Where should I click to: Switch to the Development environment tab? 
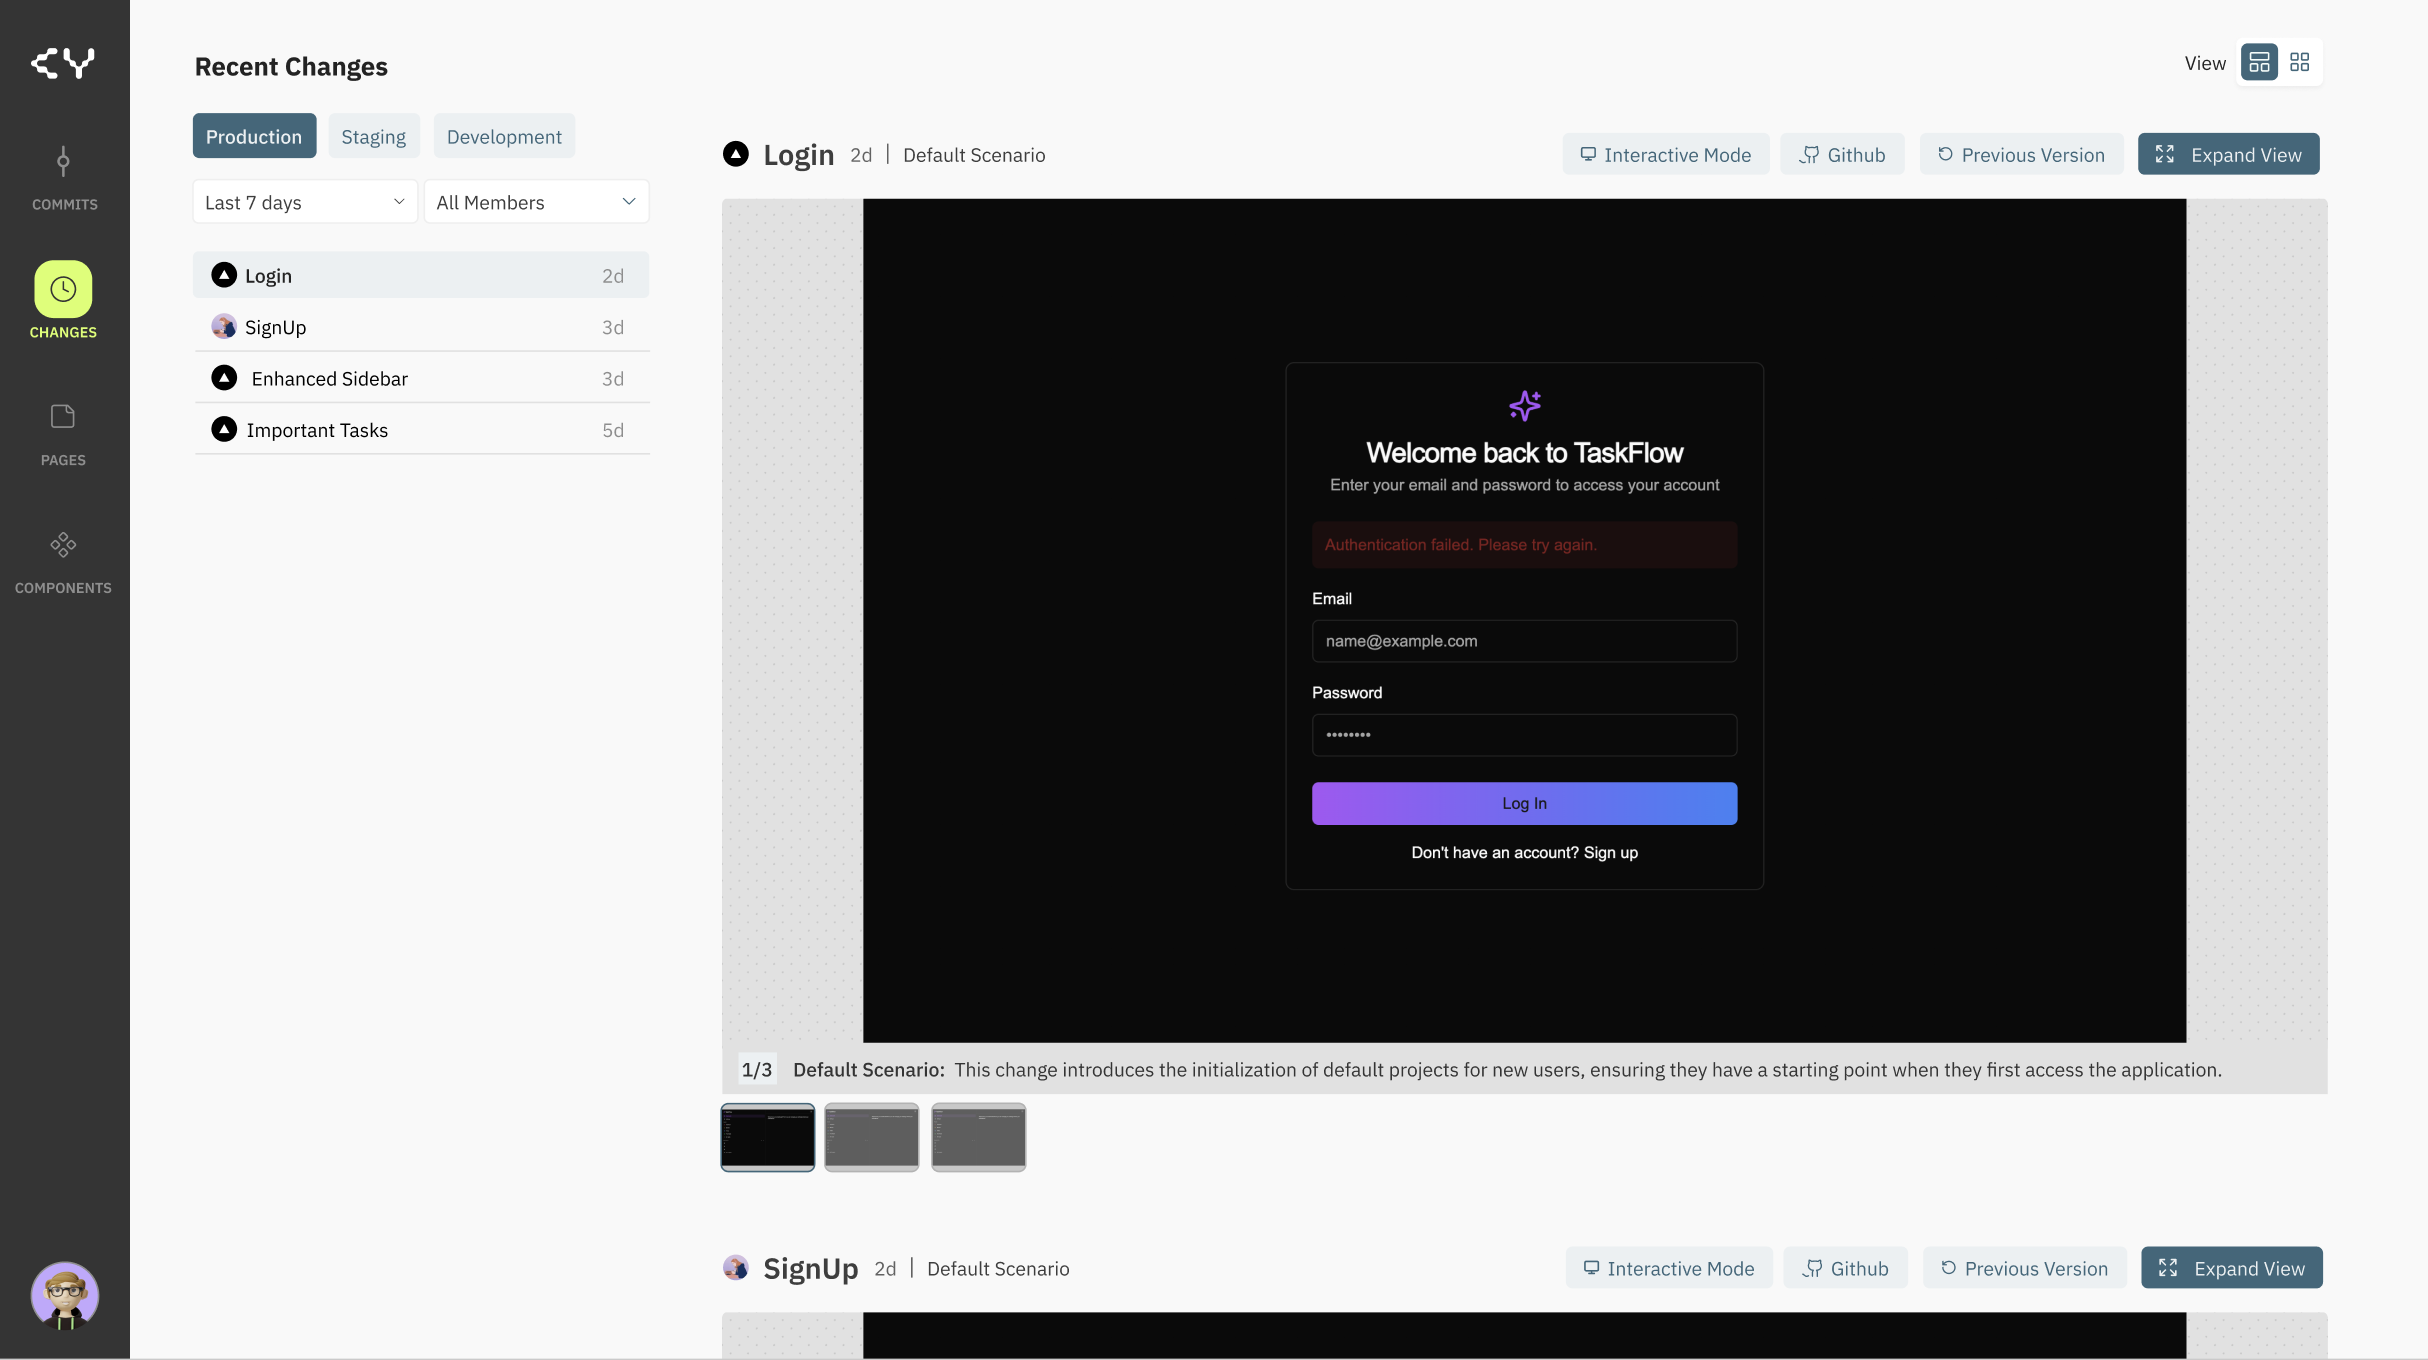(x=504, y=136)
